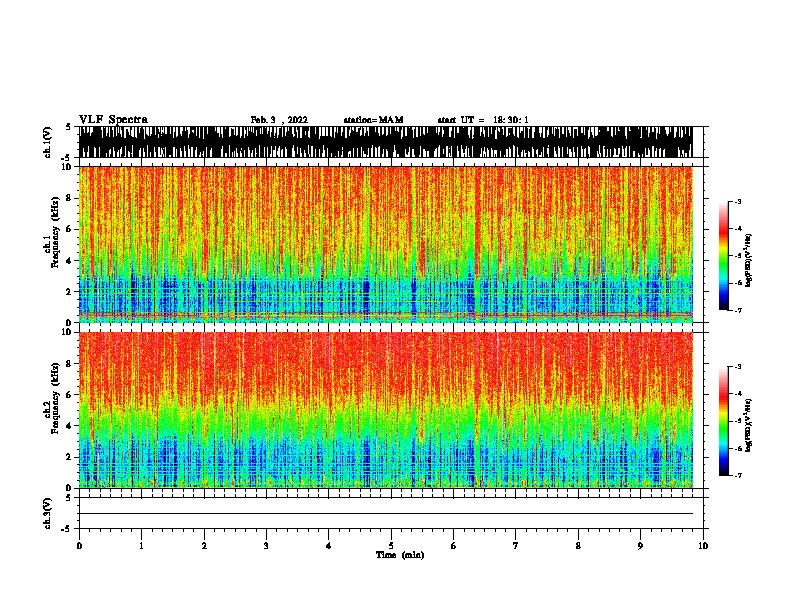
Task: Click the ch.1 color scale bar
Action: [724, 256]
